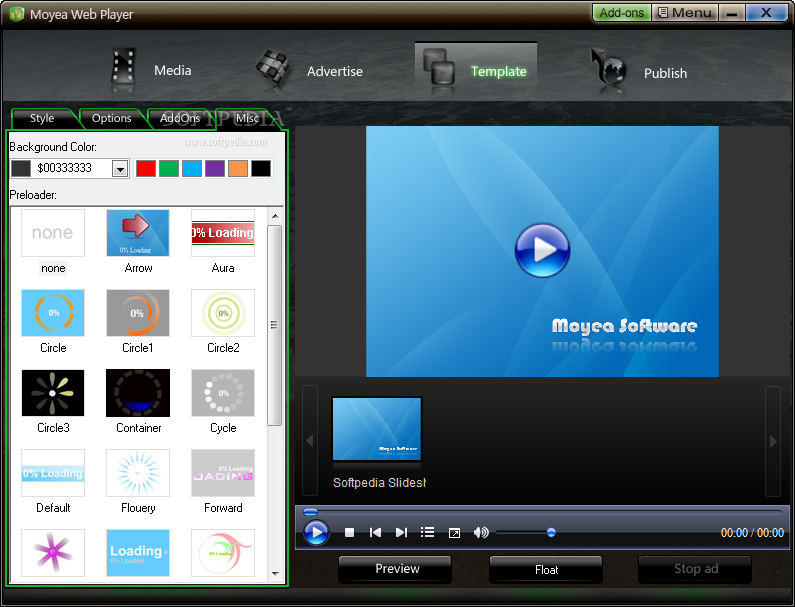Select the Forward preloader
The height and width of the screenshot is (607, 795).
point(223,482)
